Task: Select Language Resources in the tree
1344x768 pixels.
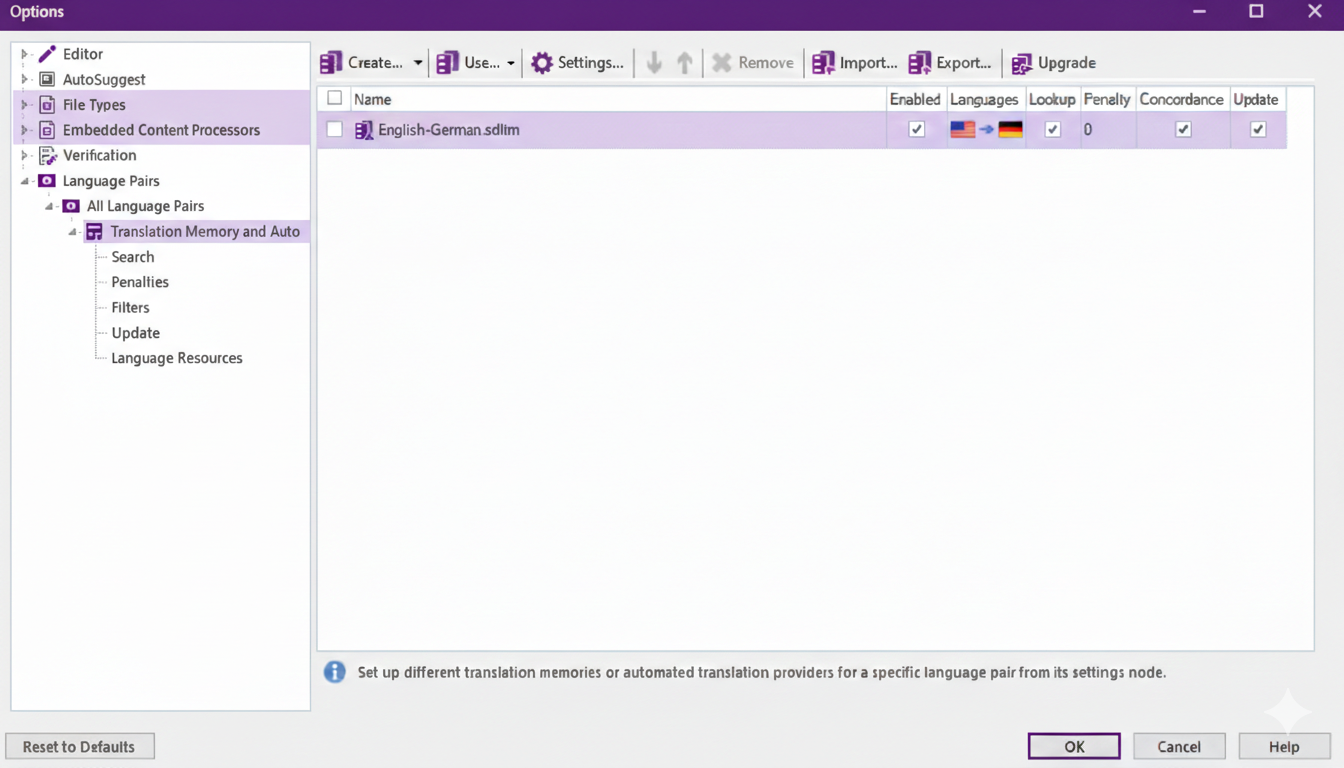Action: point(177,358)
